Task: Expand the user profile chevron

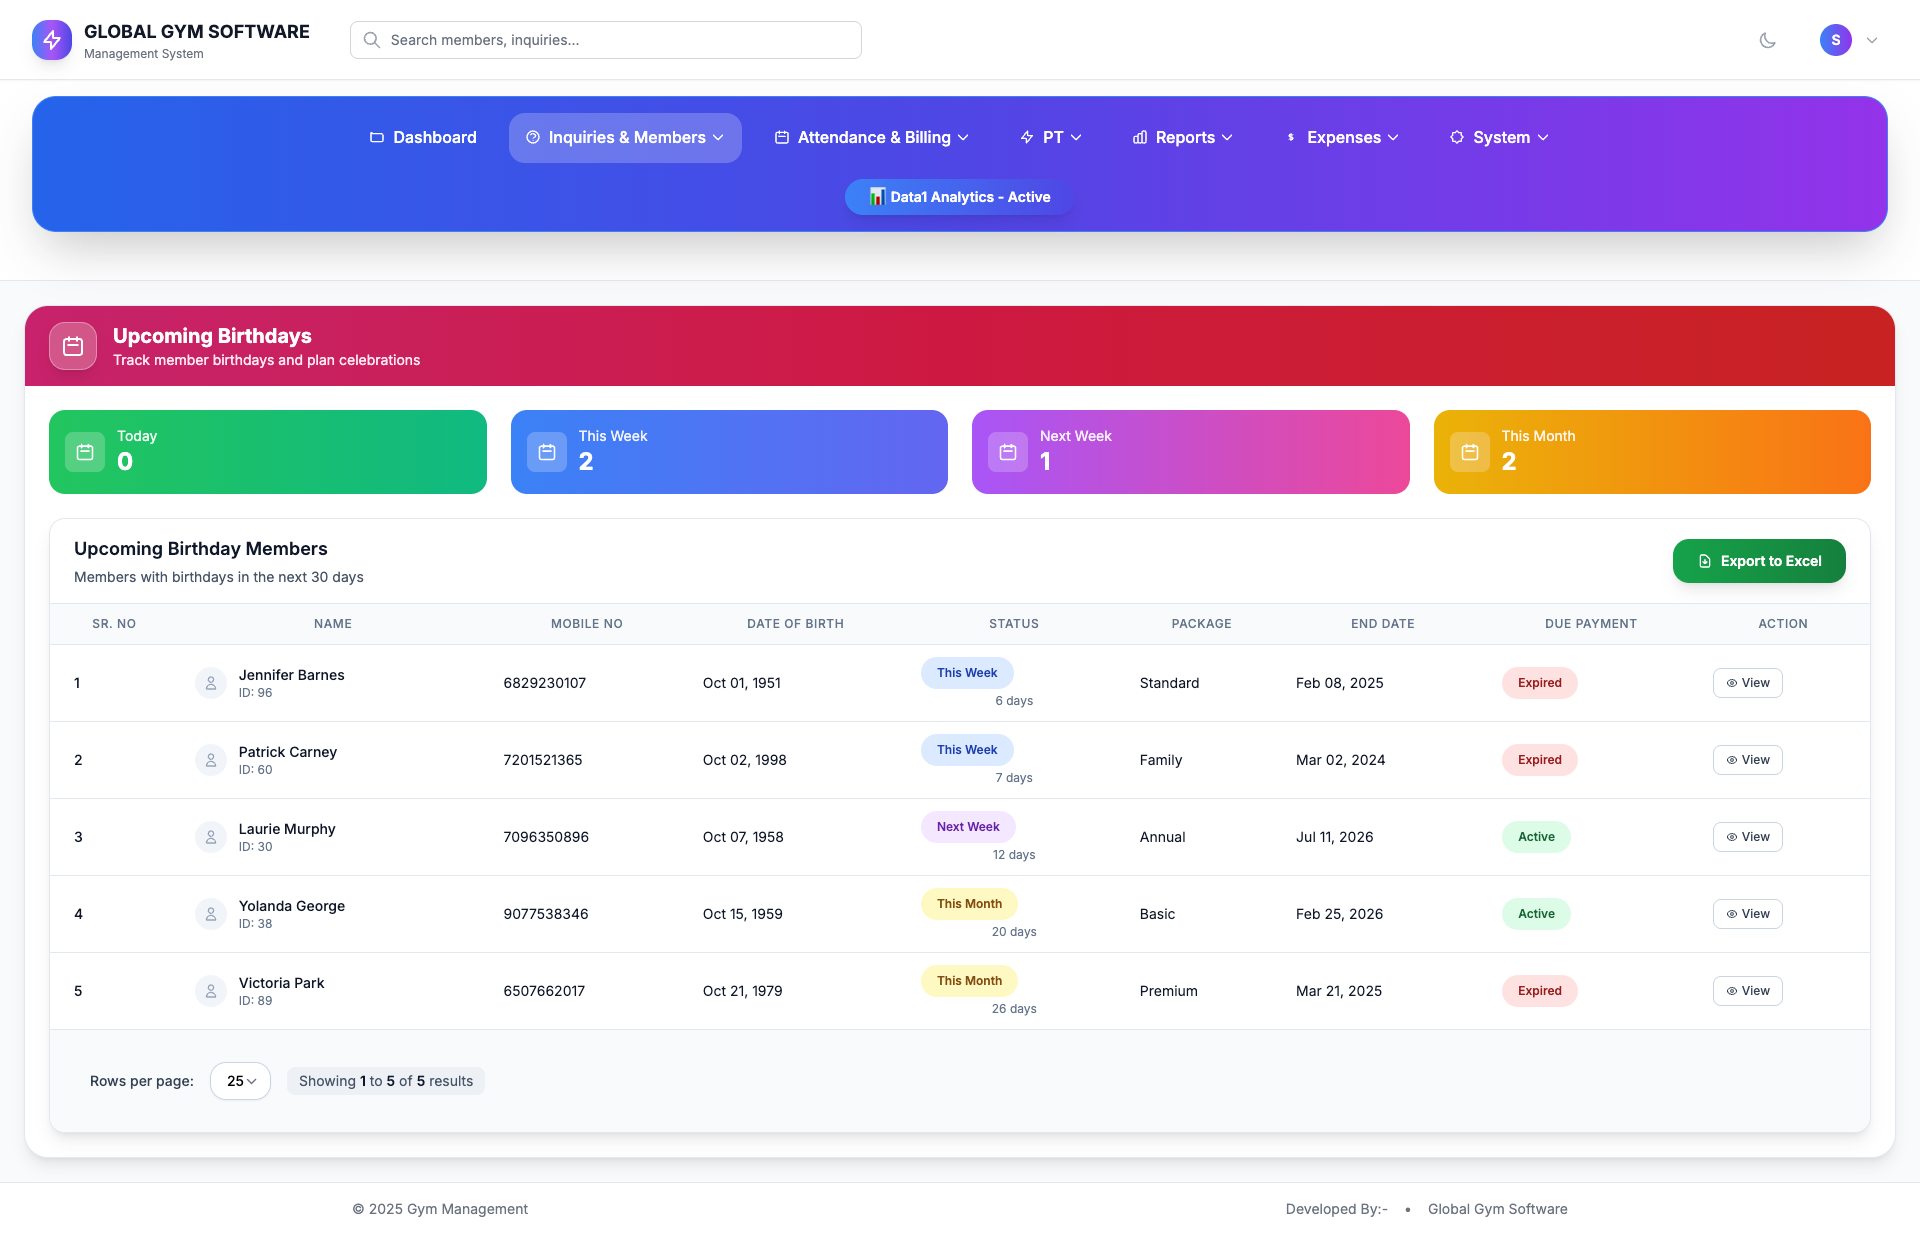Action: [x=1872, y=40]
